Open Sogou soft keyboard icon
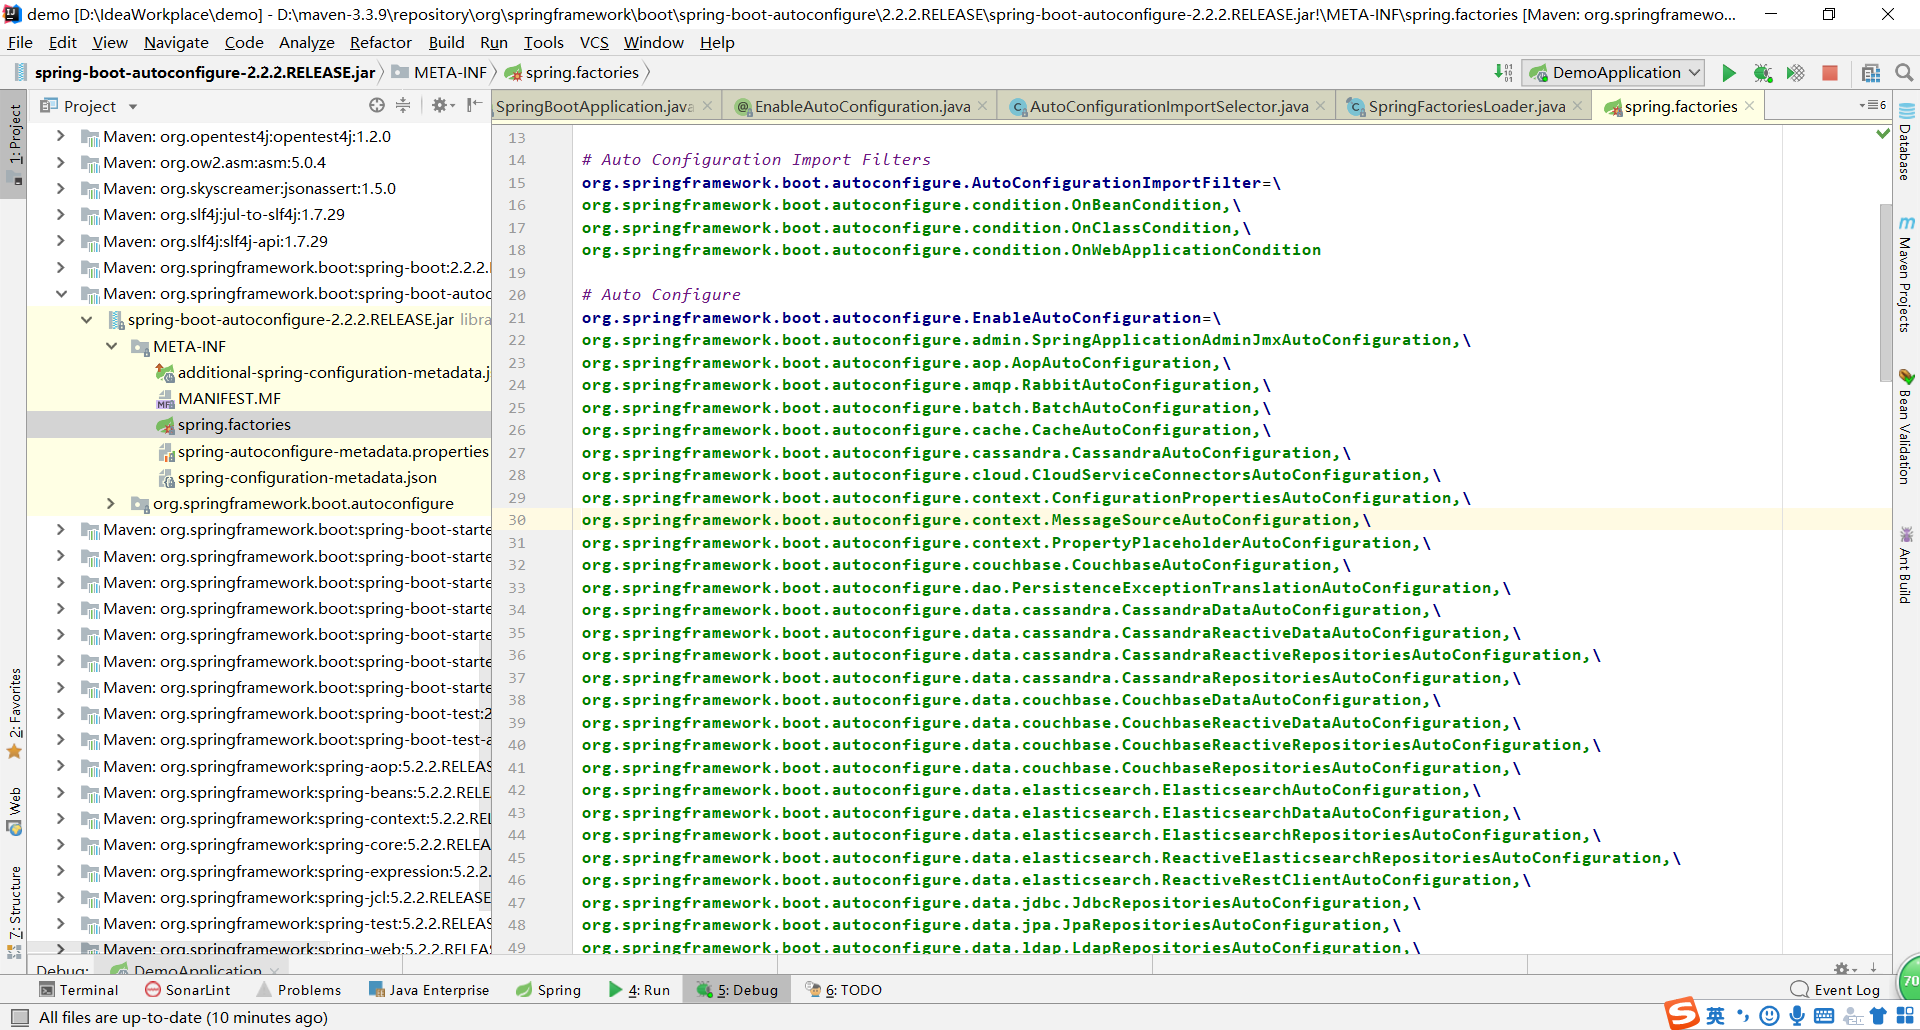This screenshot has width=1920, height=1030. tap(1824, 1016)
